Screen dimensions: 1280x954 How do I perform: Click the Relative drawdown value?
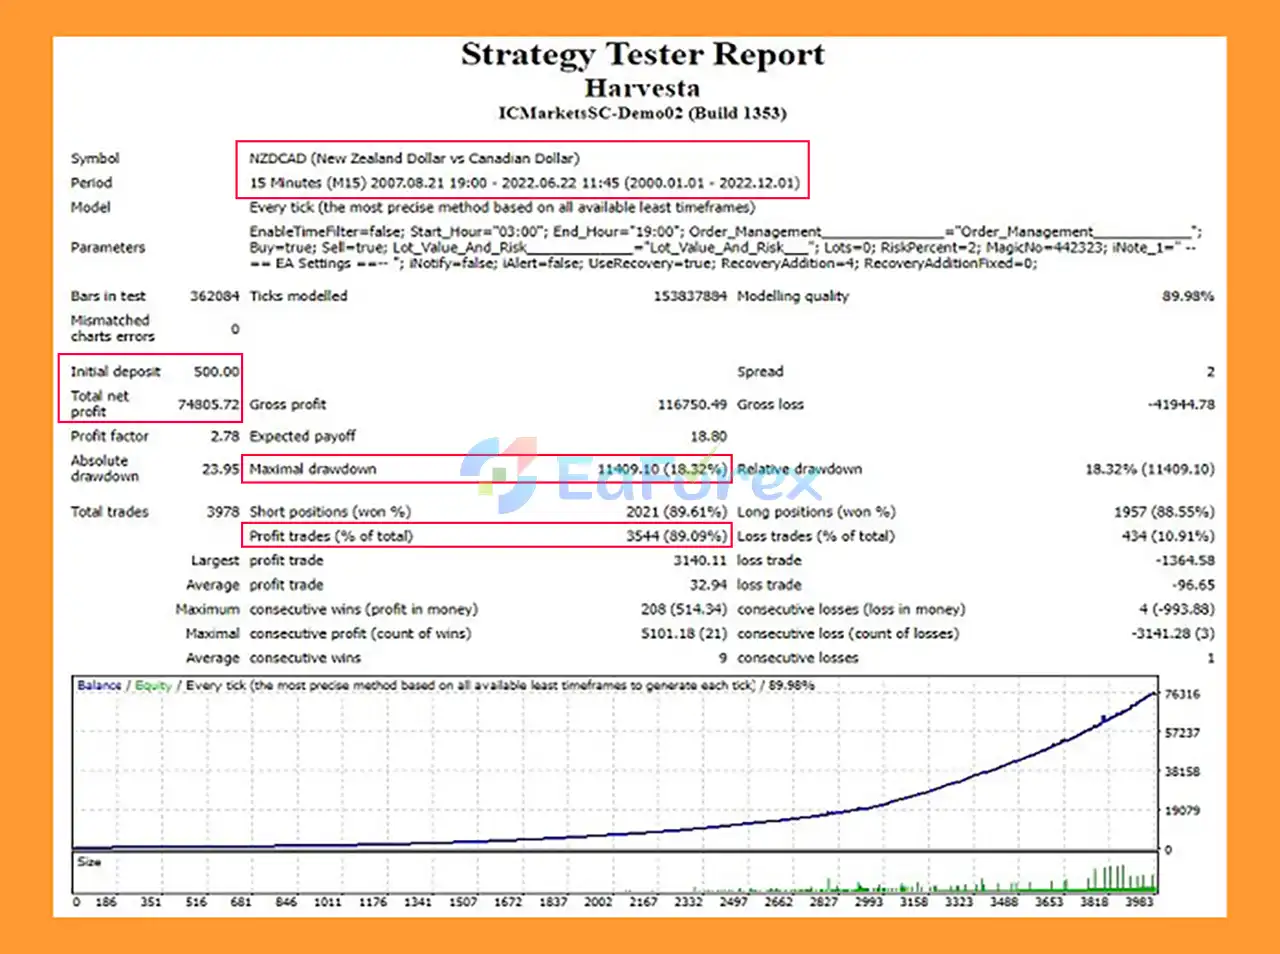(x=1149, y=469)
